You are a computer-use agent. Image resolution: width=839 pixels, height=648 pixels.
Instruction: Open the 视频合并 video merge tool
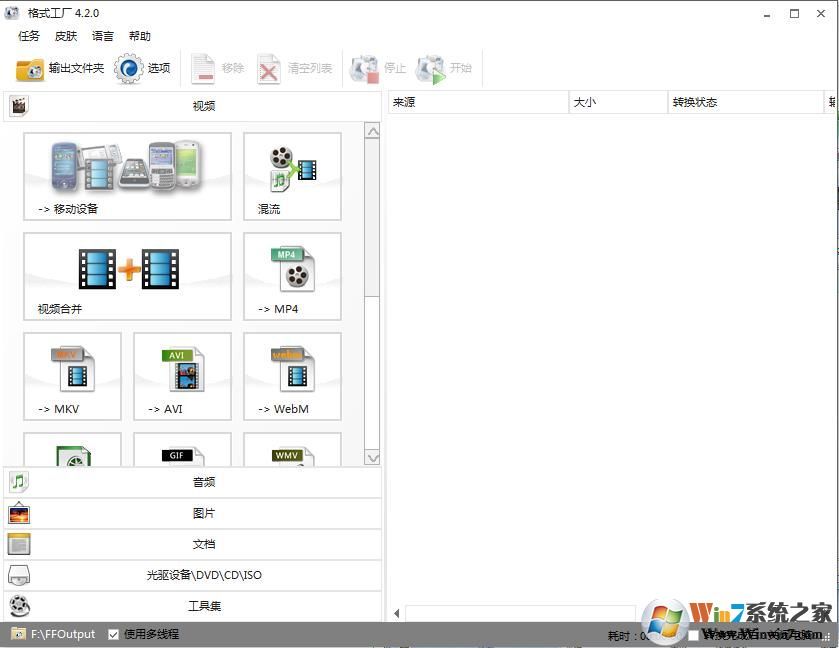pos(127,276)
